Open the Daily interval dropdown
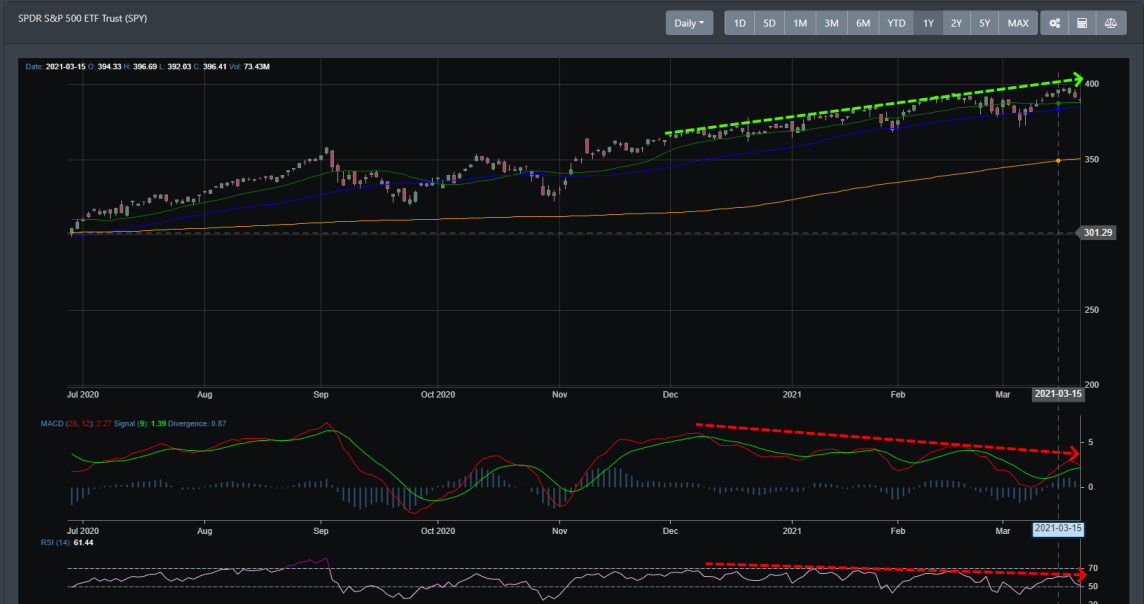 (689, 23)
